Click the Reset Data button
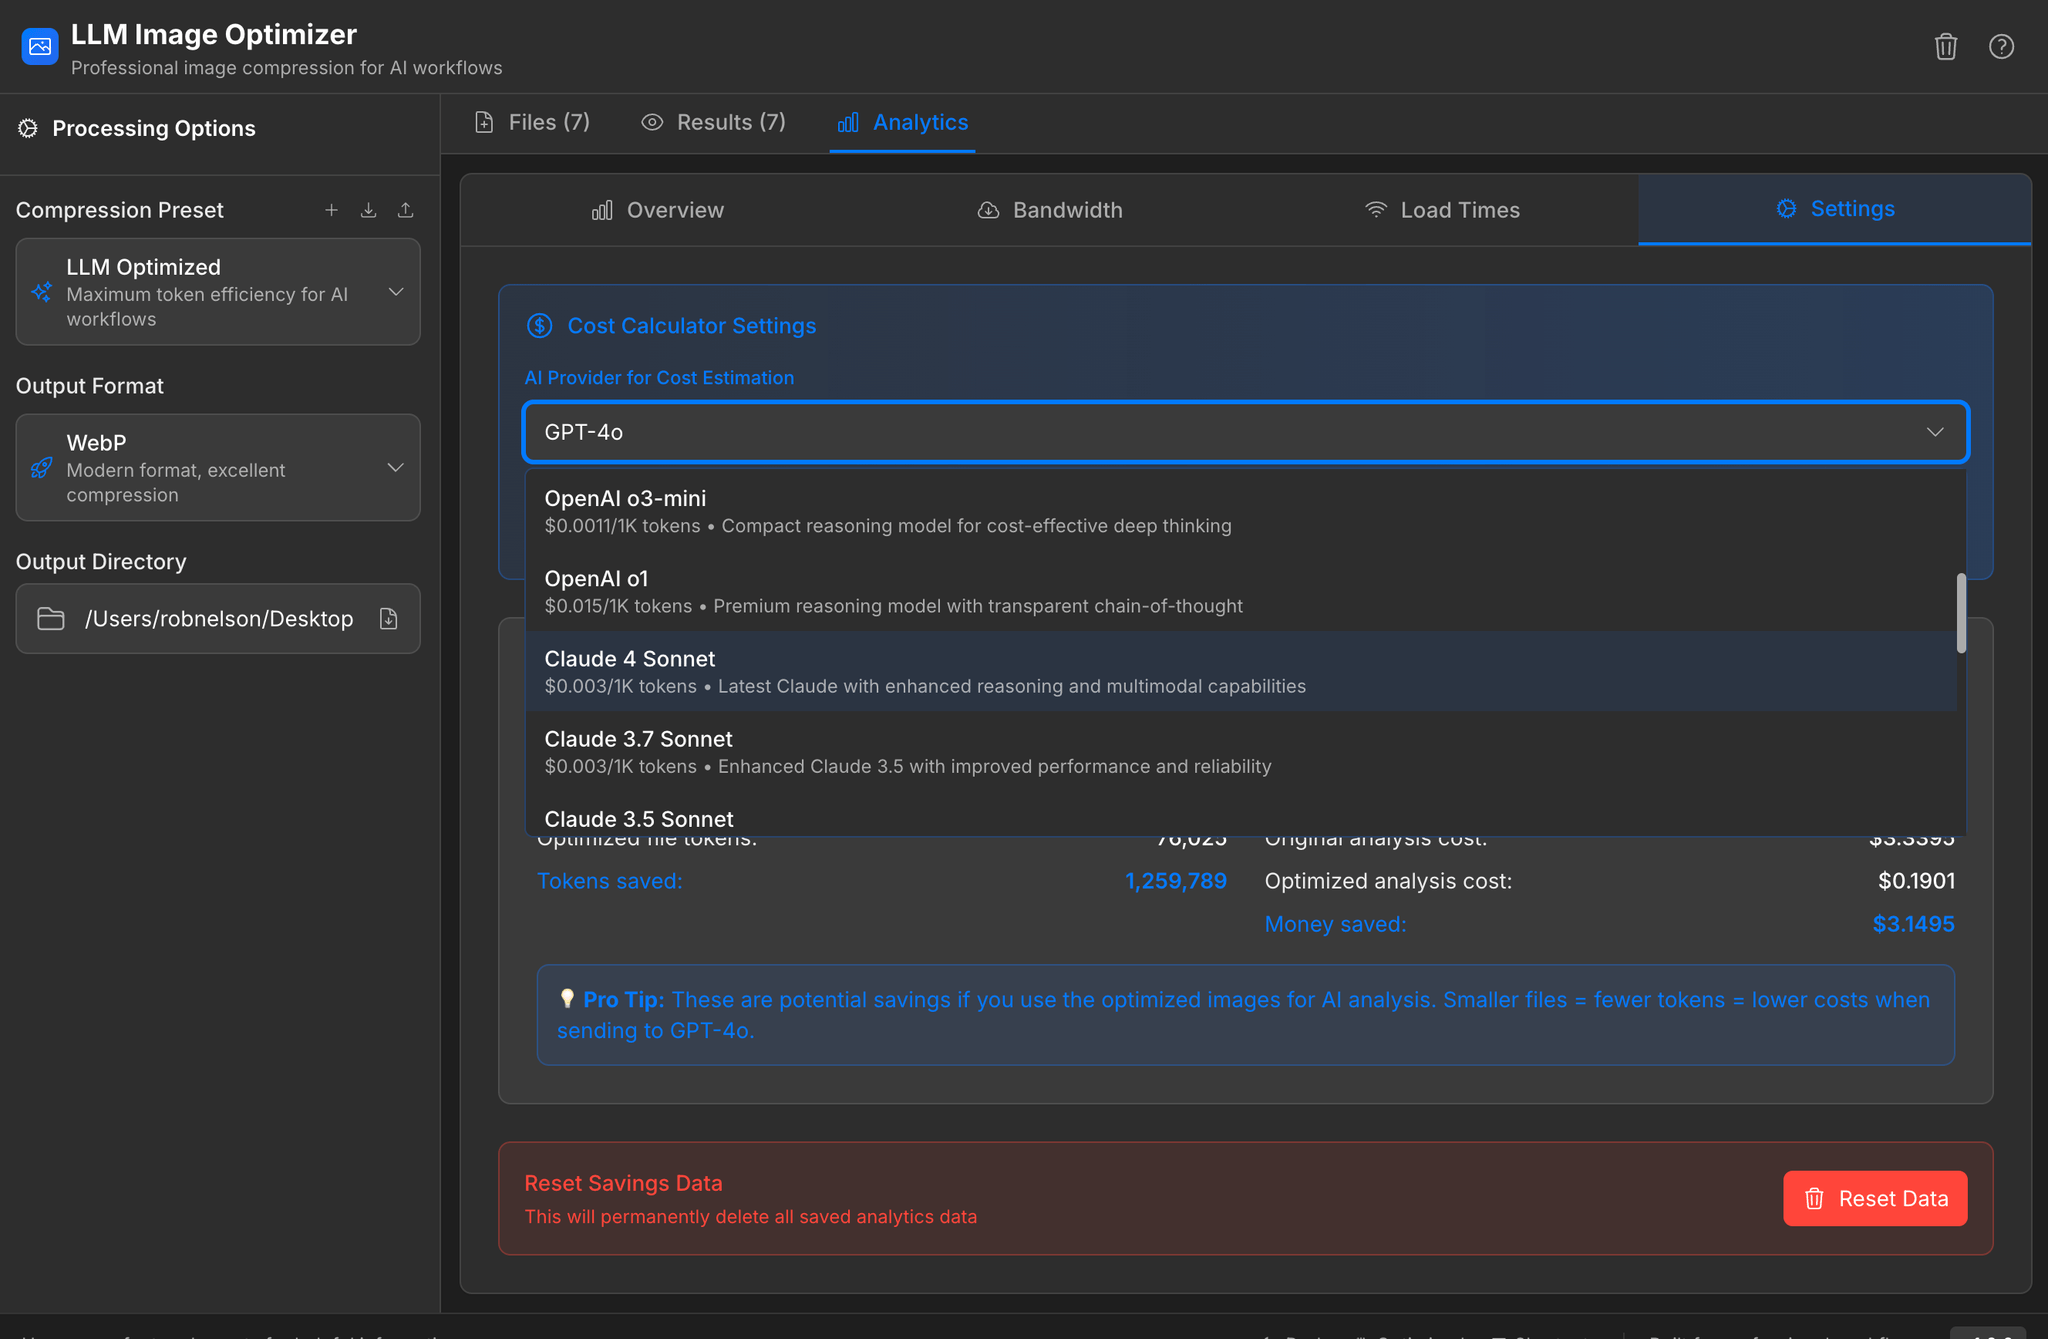The image size is (2048, 1339). coord(1875,1198)
